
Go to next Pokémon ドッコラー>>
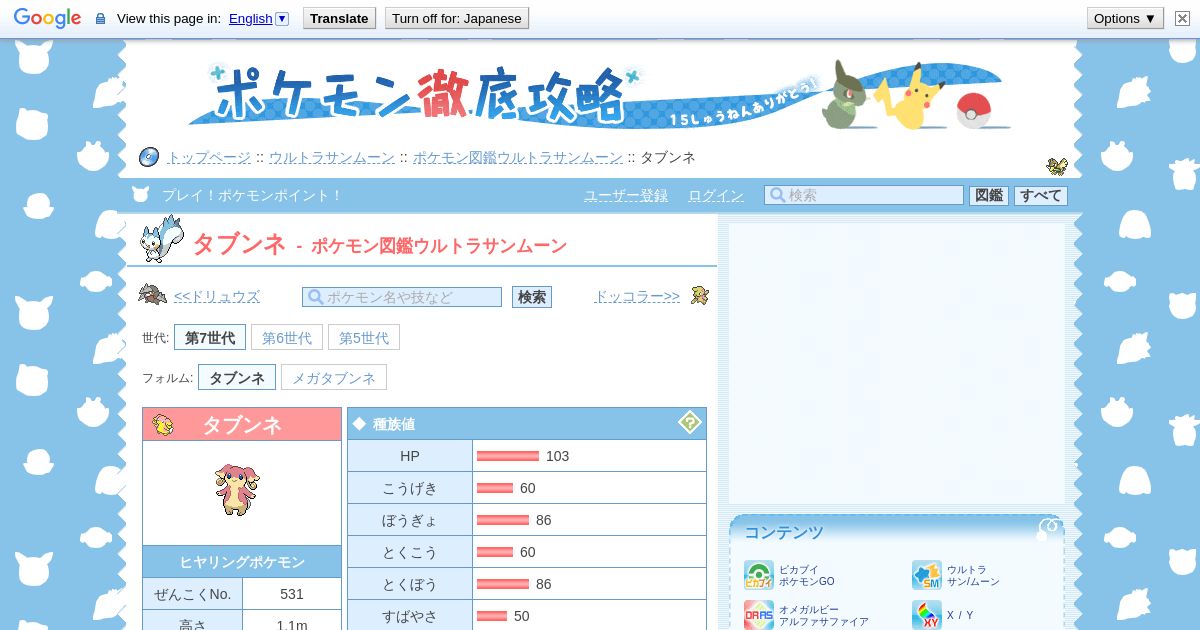(x=637, y=296)
